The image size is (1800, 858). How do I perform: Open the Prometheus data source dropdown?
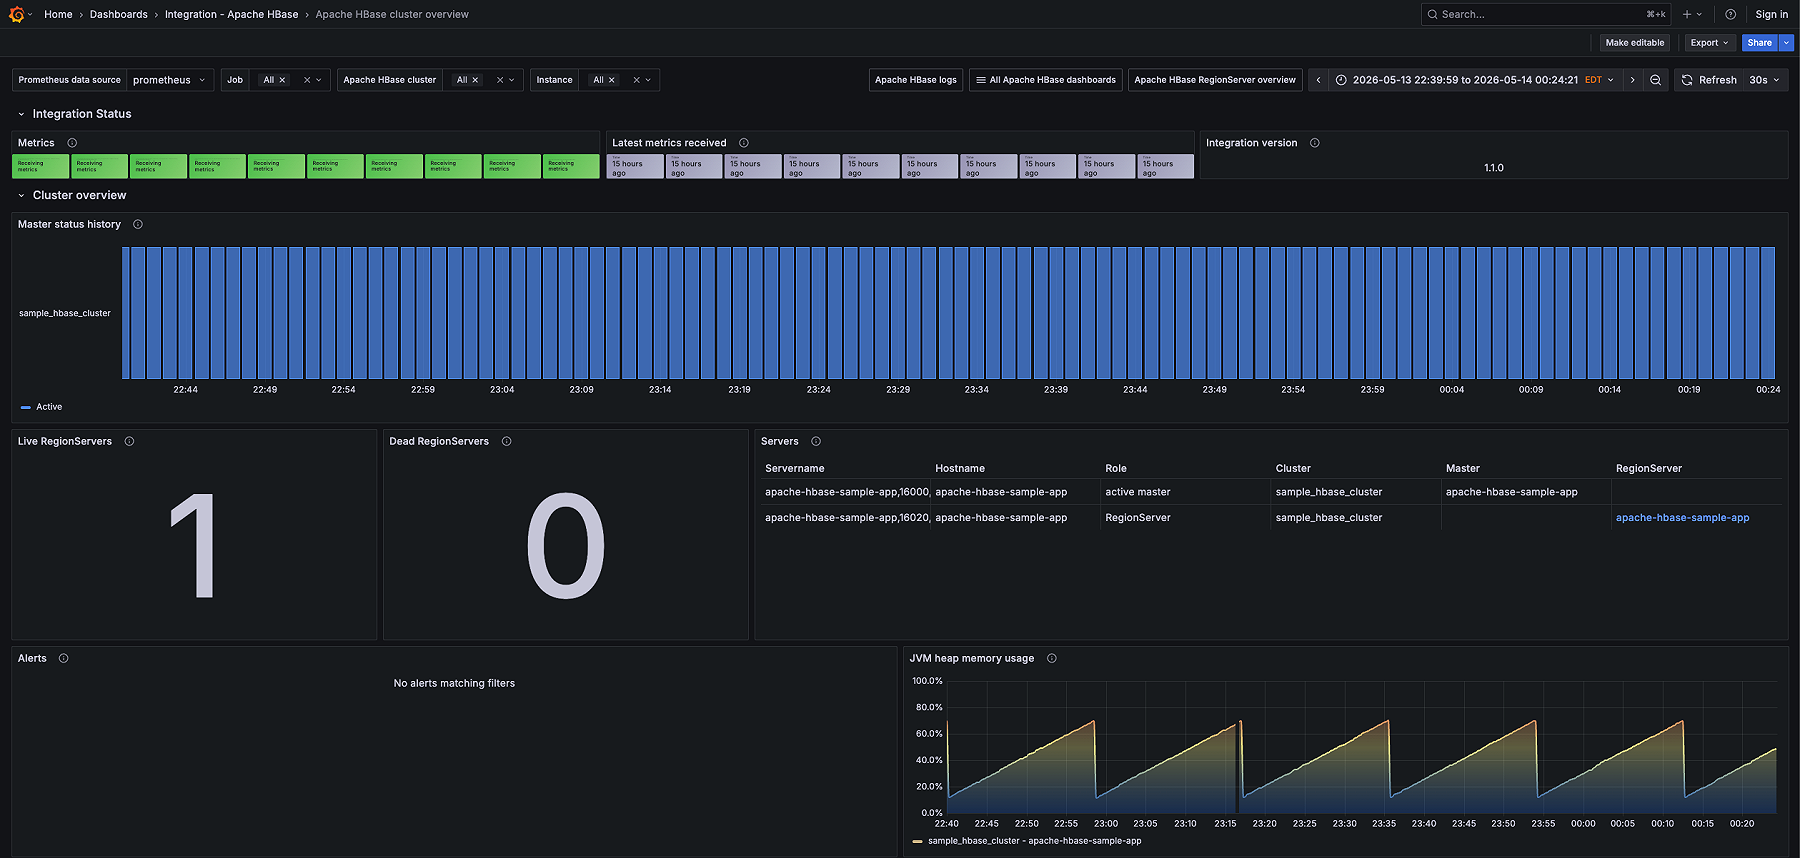[x=170, y=80]
